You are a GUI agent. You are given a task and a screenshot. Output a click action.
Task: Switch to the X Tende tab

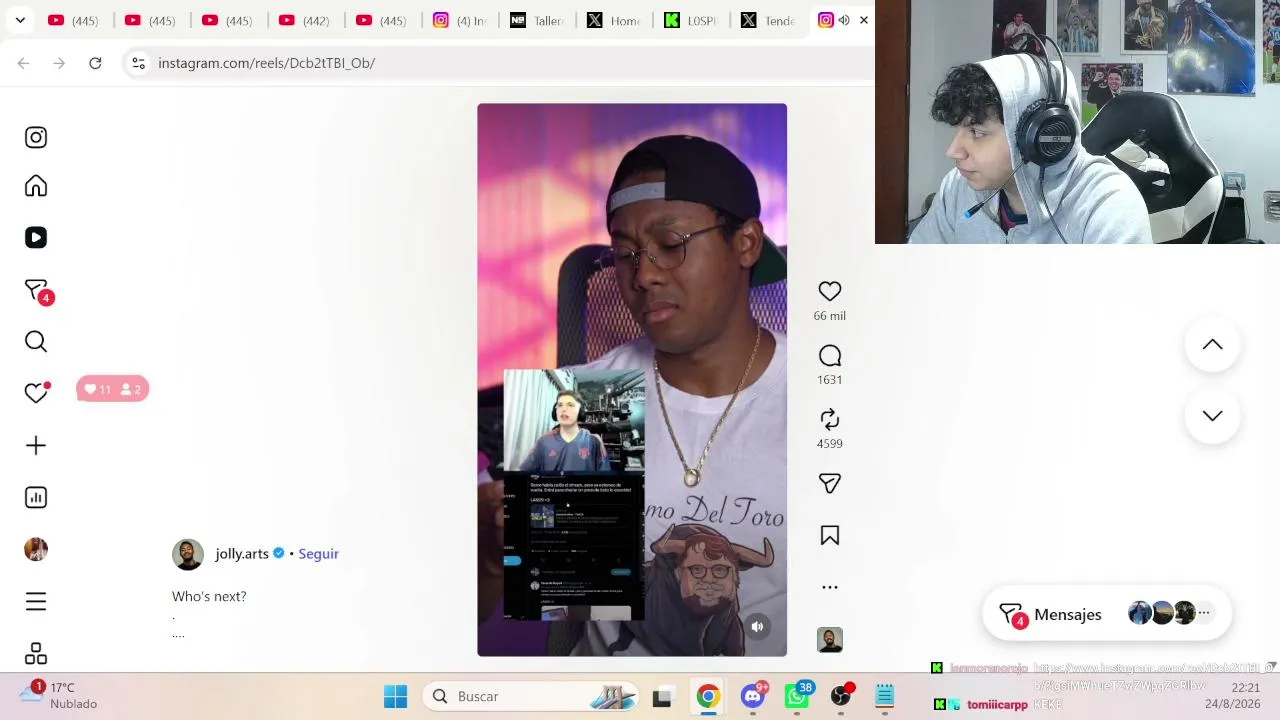pos(767,20)
